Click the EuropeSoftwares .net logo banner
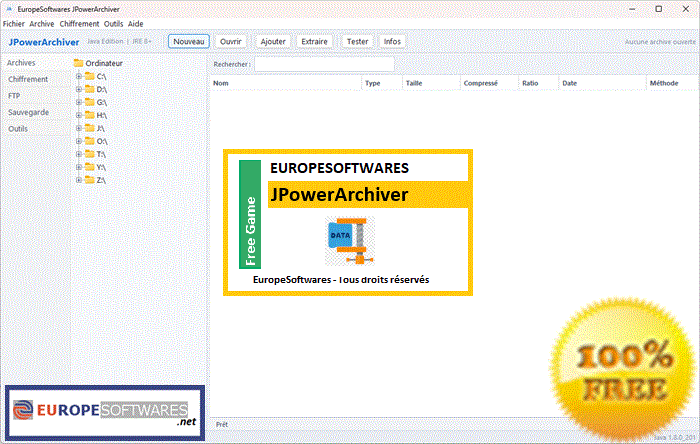The width and height of the screenshot is (700, 444). point(105,413)
